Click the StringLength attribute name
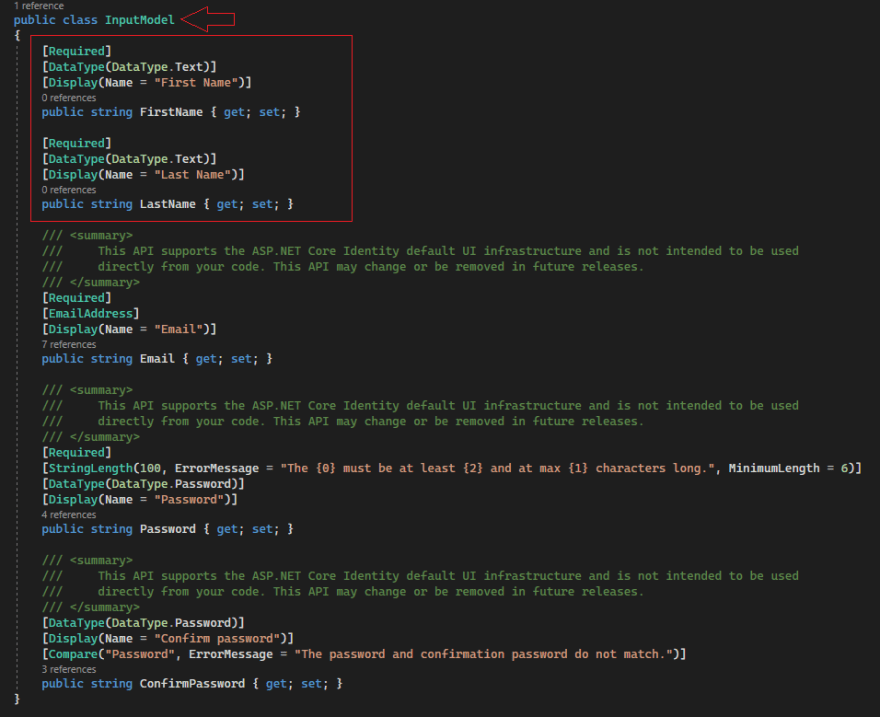This screenshot has height=717, width=880. pos(90,468)
